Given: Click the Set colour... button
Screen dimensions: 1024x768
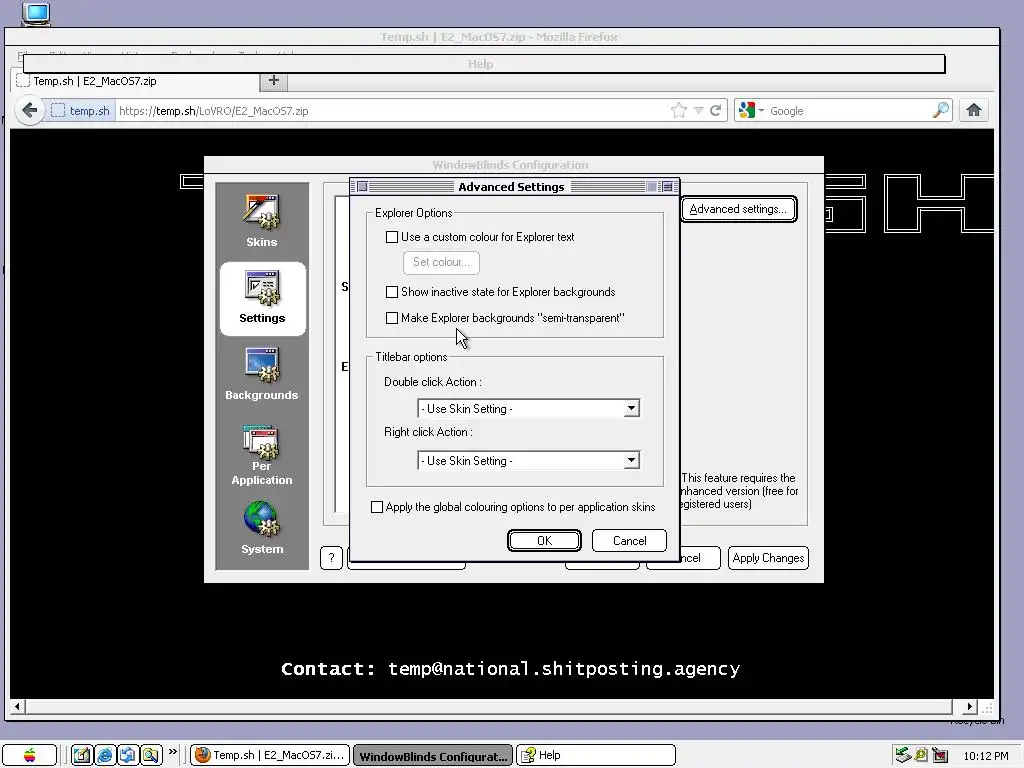Looking at the screenshot, I should [x=441, y=262].
